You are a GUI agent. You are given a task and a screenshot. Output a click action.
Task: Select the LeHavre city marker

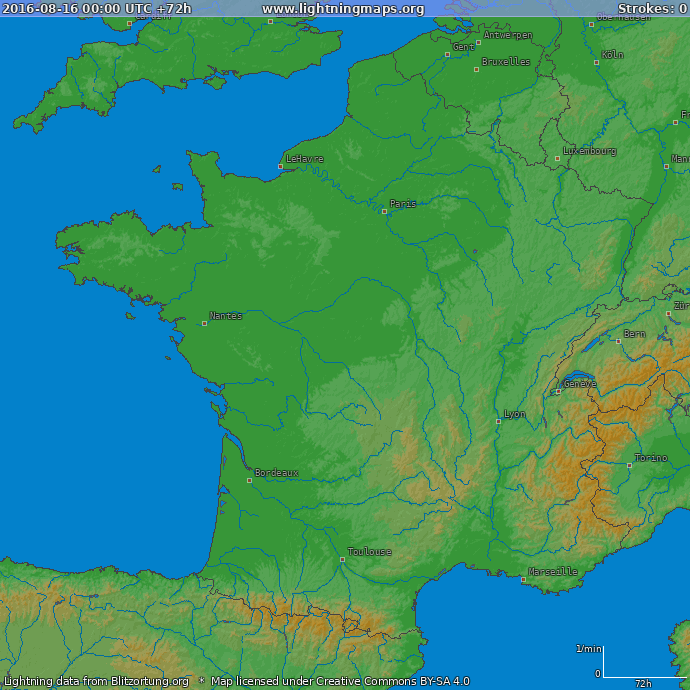280,166
